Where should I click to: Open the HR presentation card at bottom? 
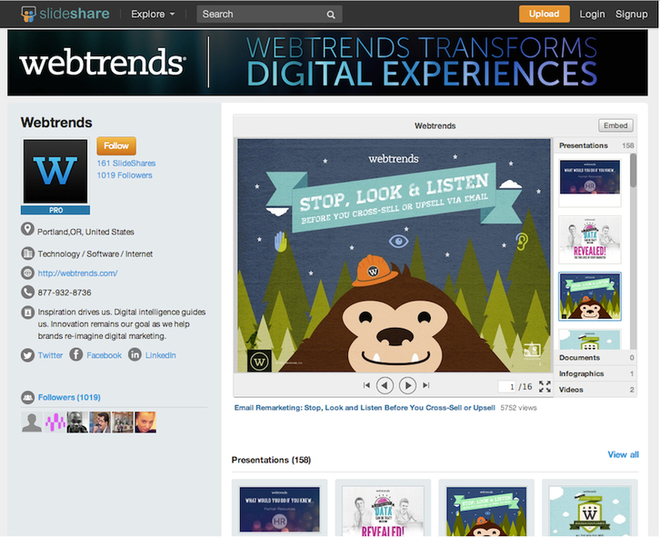tap(279, 508)
